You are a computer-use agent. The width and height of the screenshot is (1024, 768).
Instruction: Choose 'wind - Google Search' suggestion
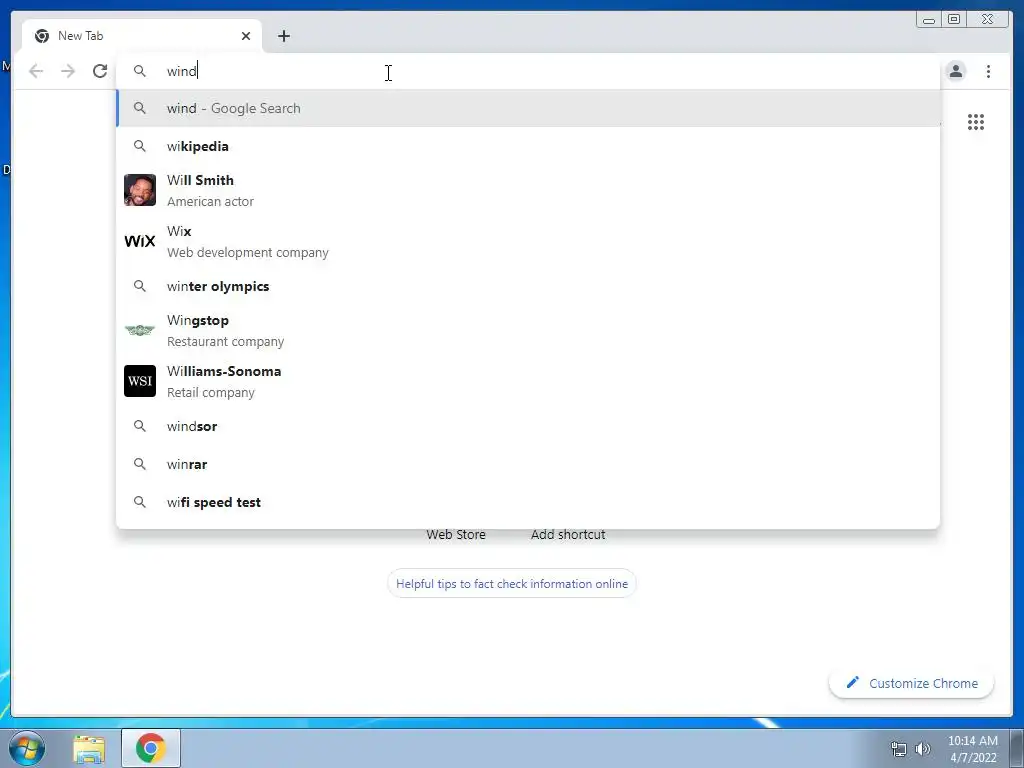pos(528,108)
